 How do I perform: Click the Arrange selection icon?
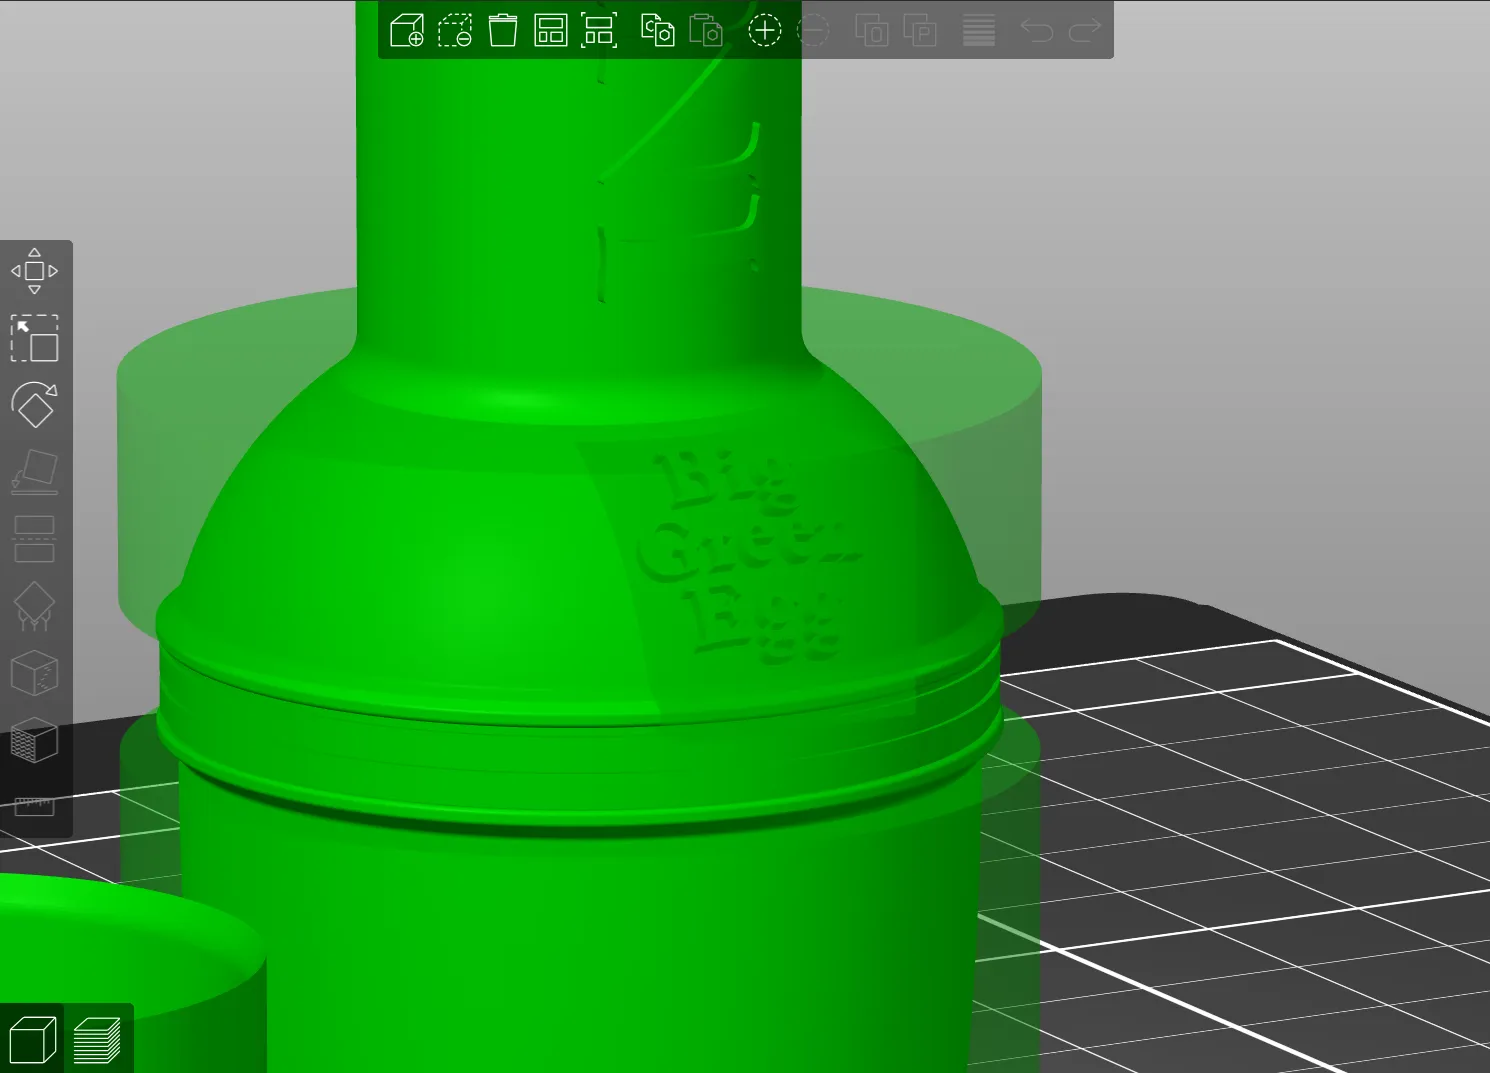click(599, 30)
